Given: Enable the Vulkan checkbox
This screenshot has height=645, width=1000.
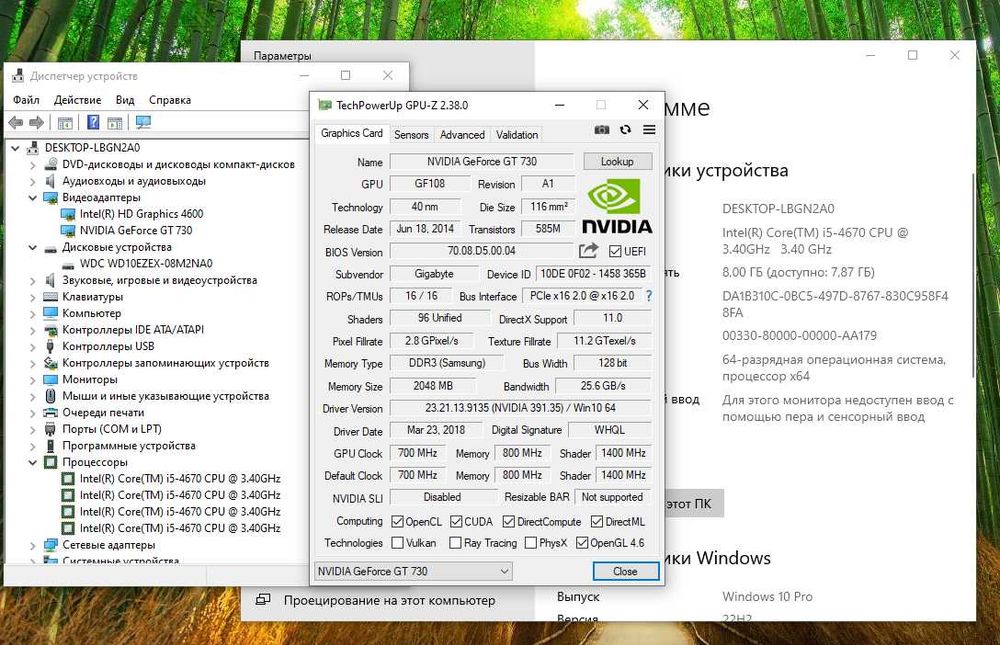Looking at the screenshot, I should (x=397, y=543).
